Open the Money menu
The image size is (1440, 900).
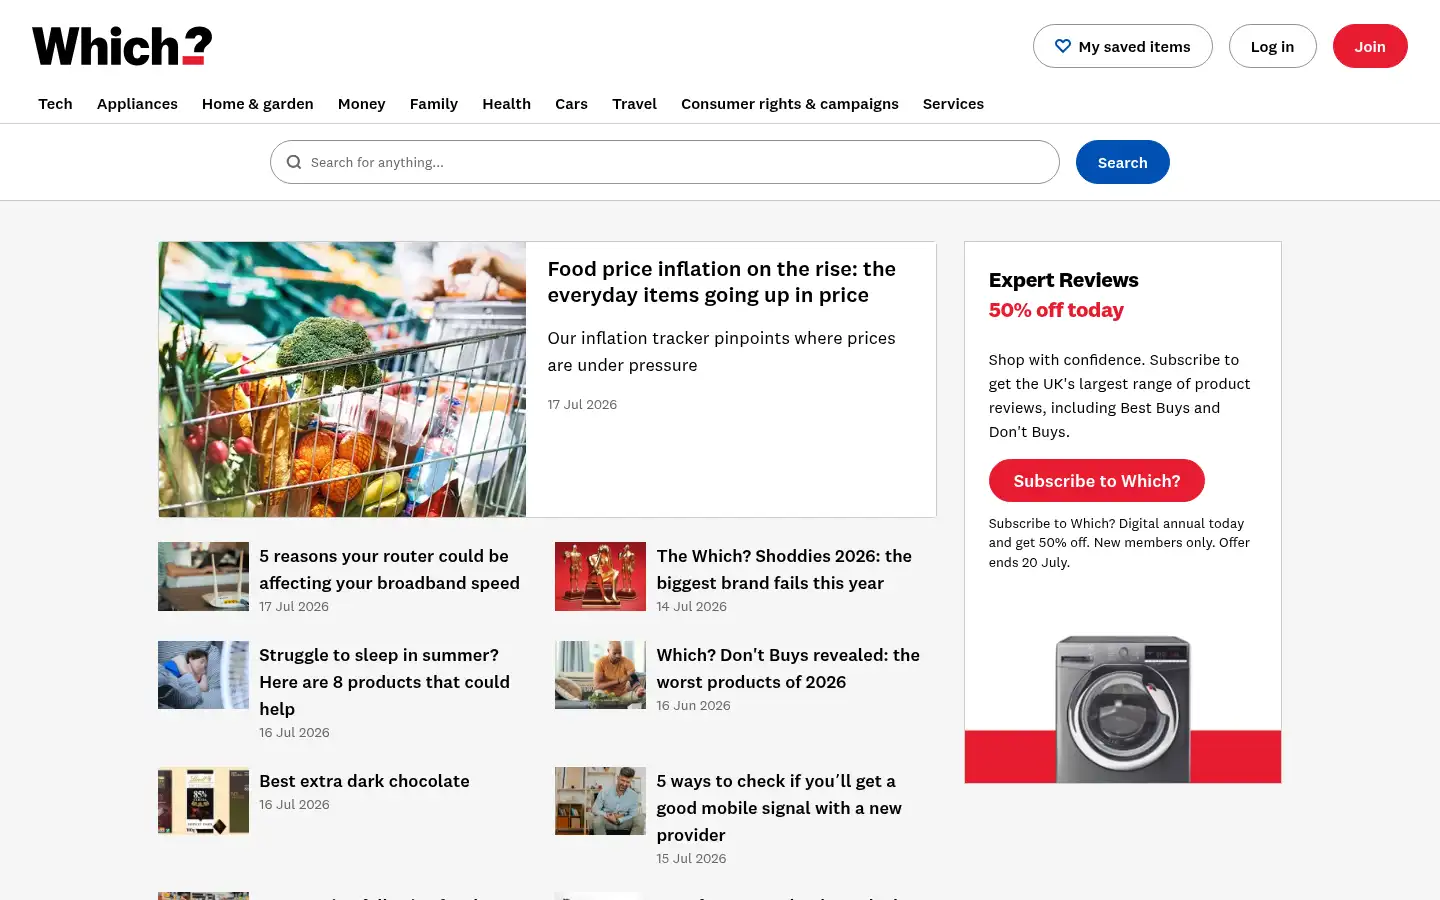tap(361, 104)
